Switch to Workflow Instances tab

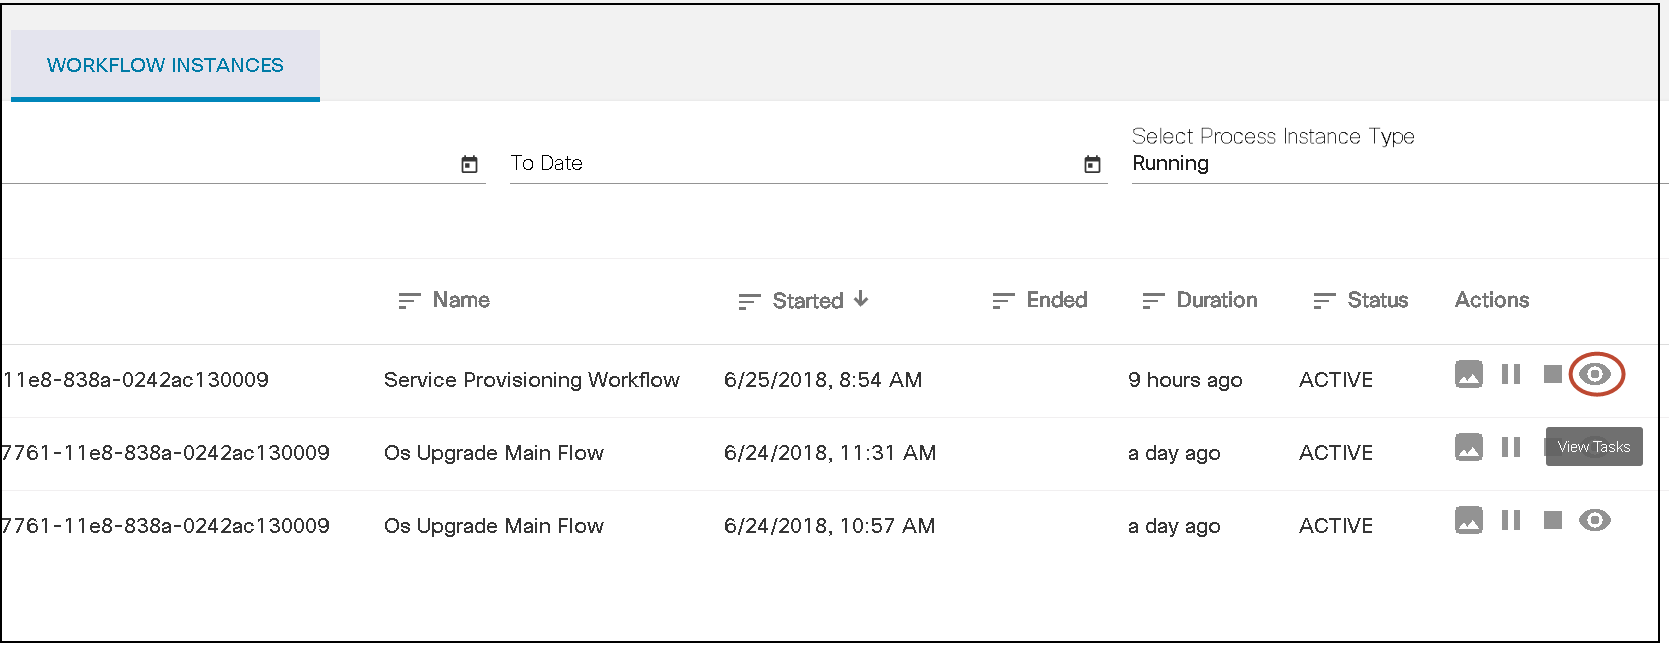[x=165, y=65]
